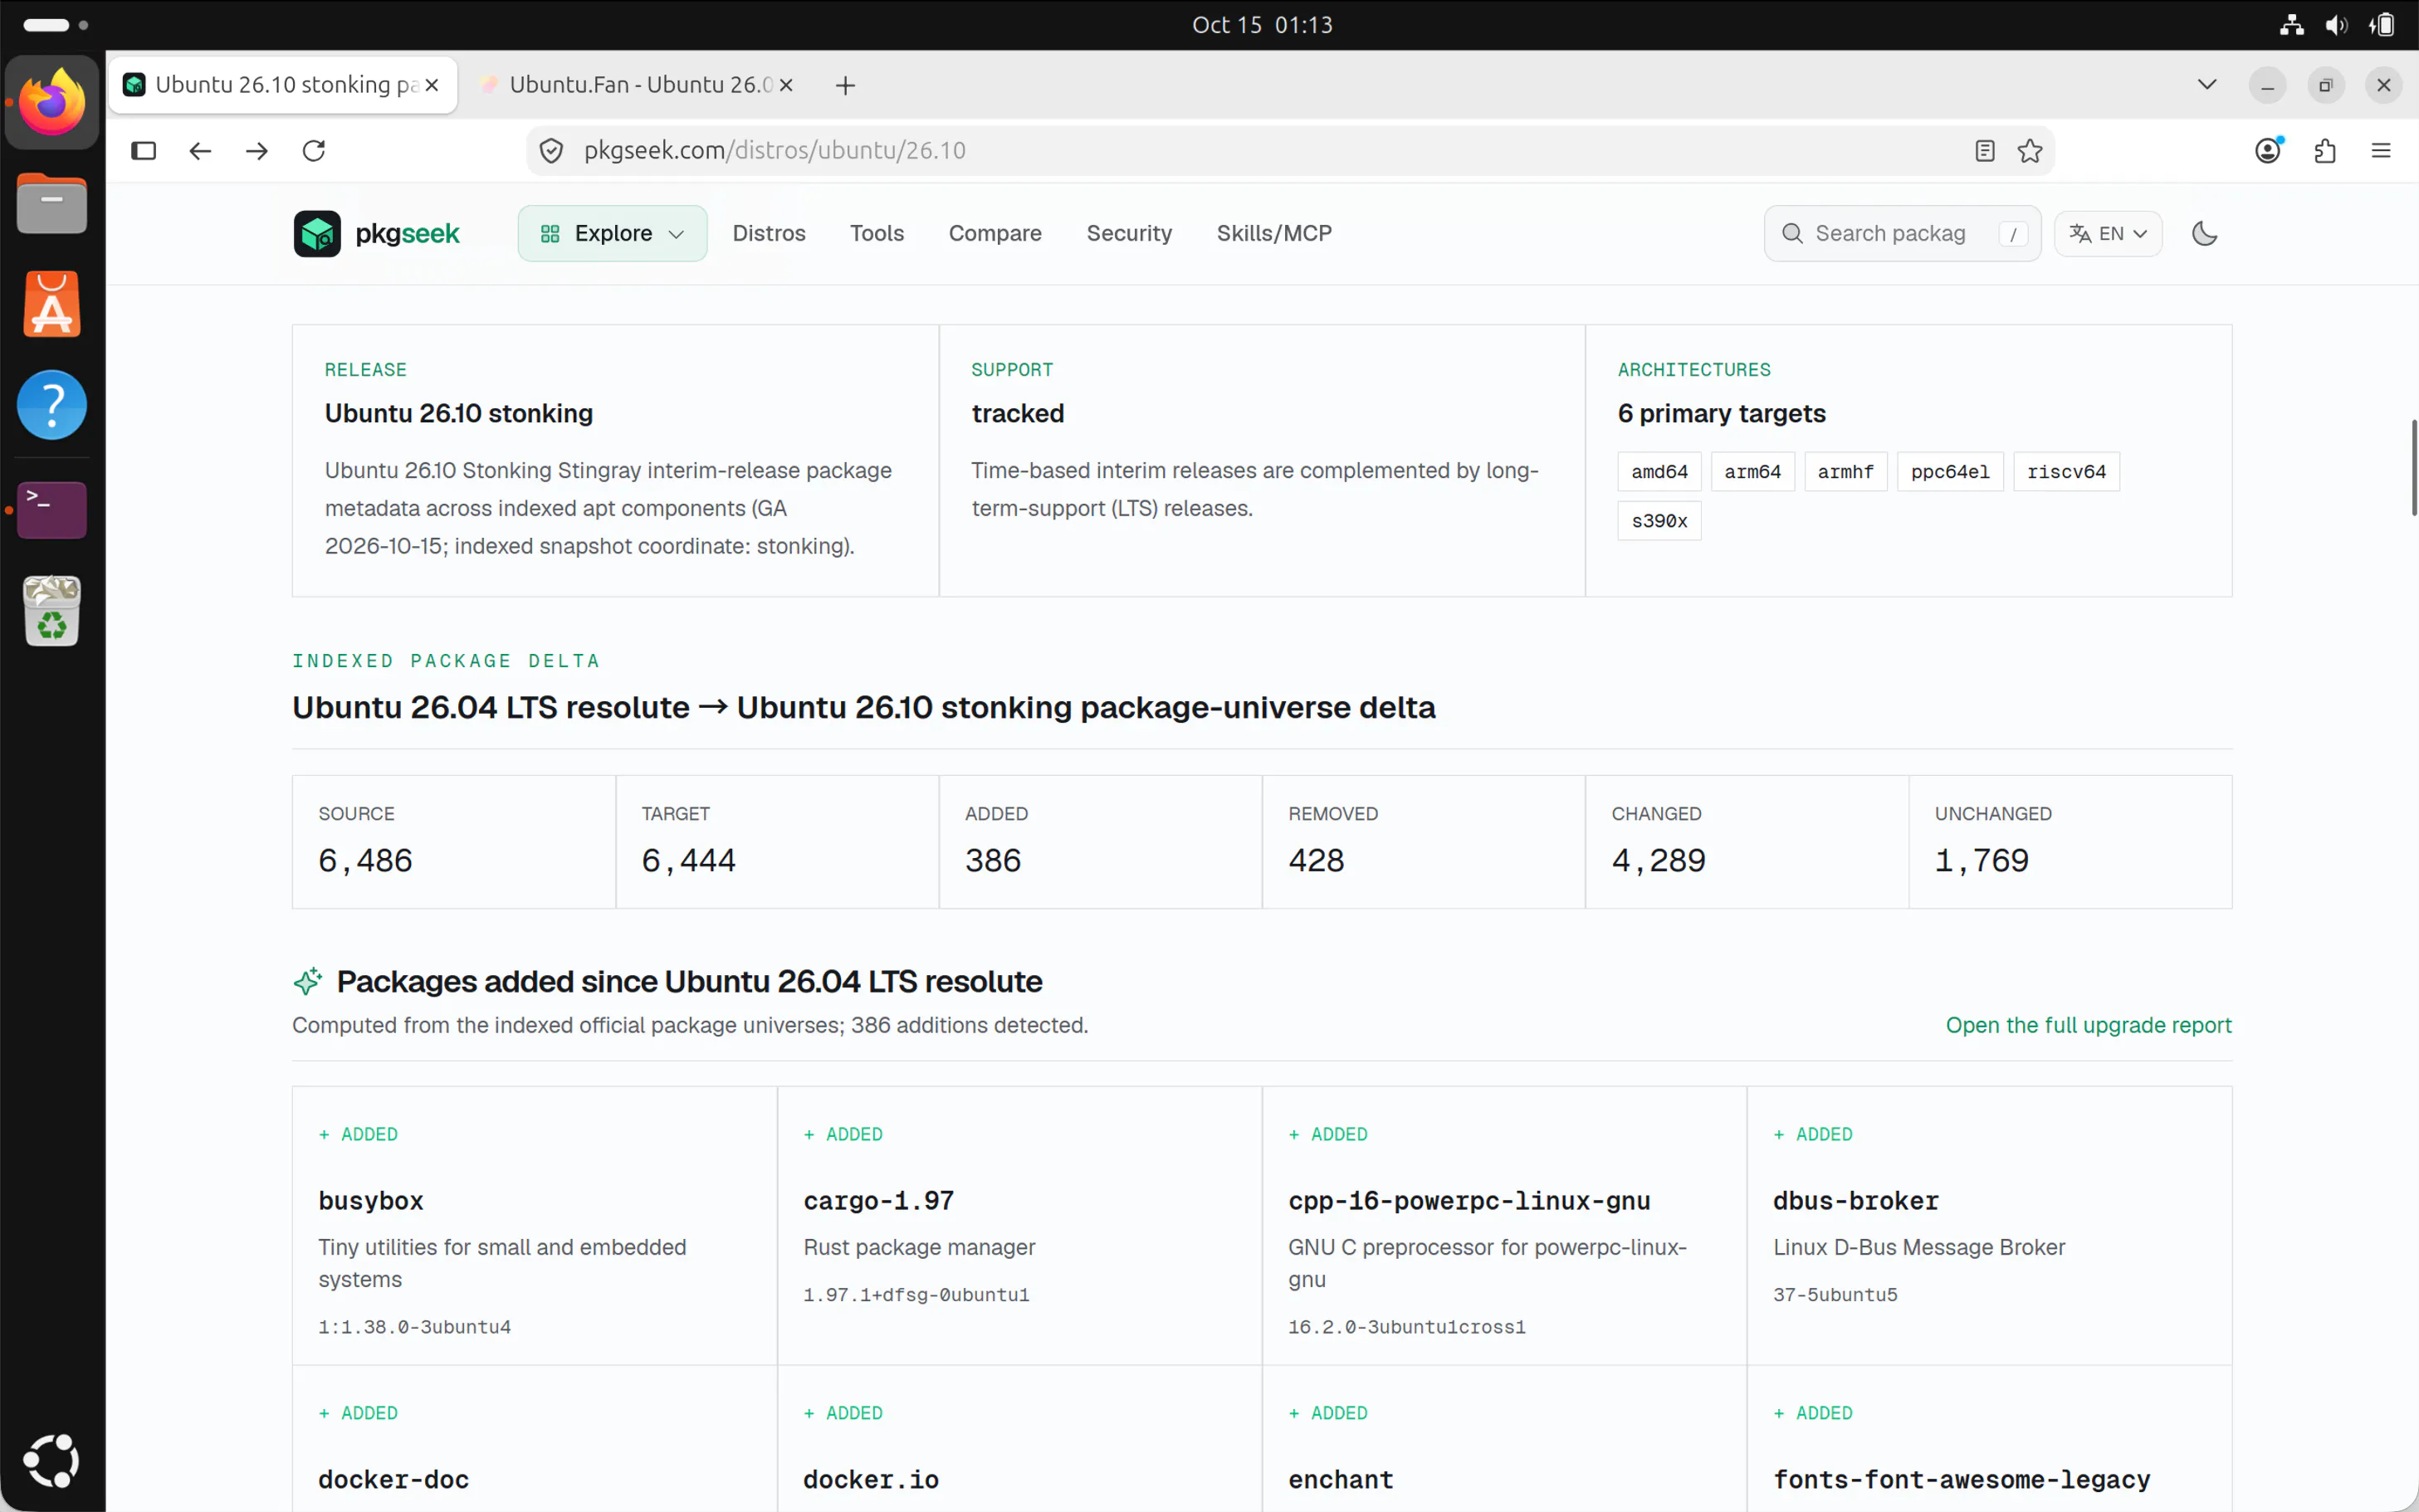Toggle dark mode with the moon icon
Image resolution: width=2419 pixels, height=1512 pixels.
2205,234
